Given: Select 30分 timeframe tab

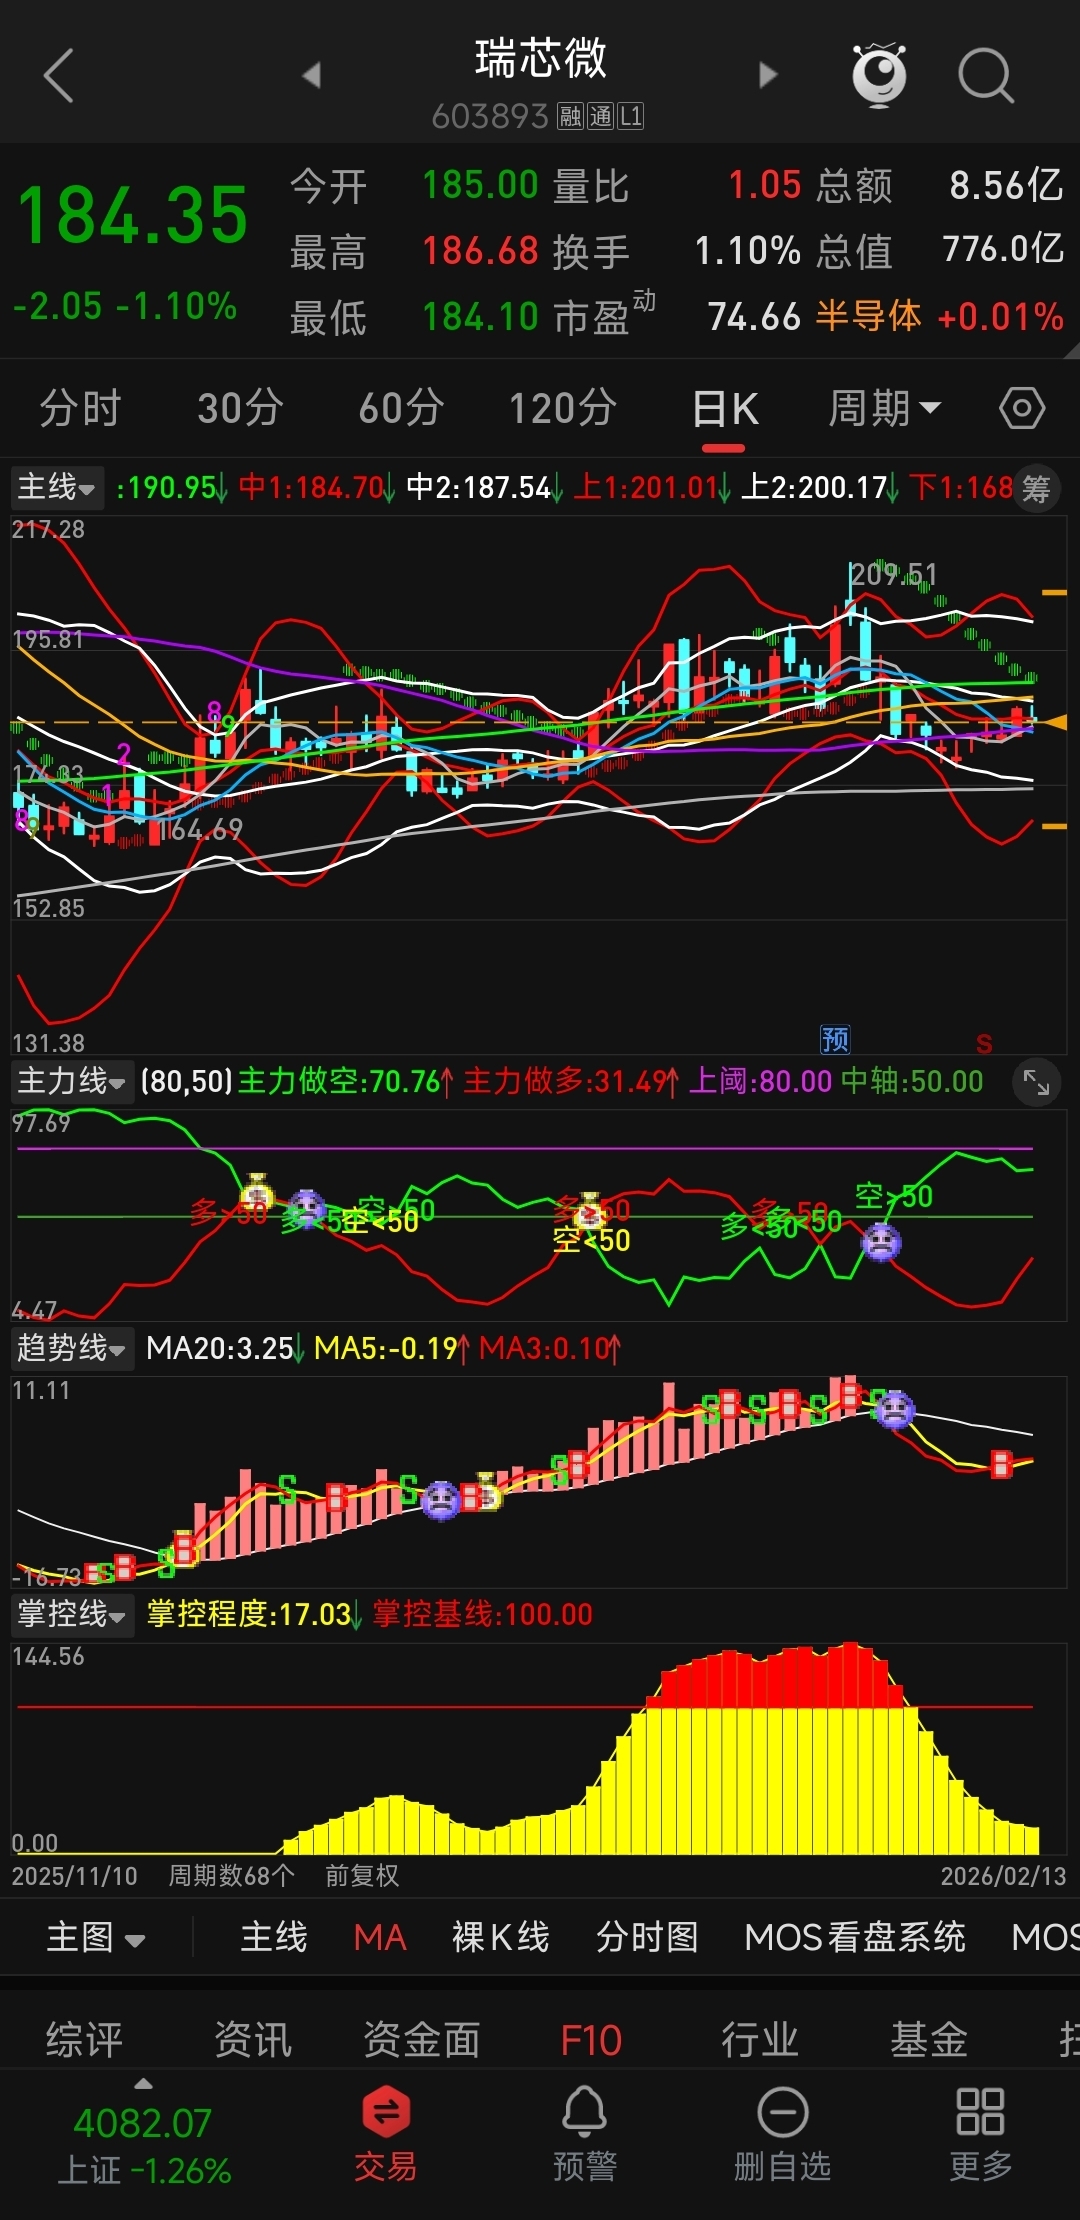Looking at the screenshot, I should click(240, 408).
